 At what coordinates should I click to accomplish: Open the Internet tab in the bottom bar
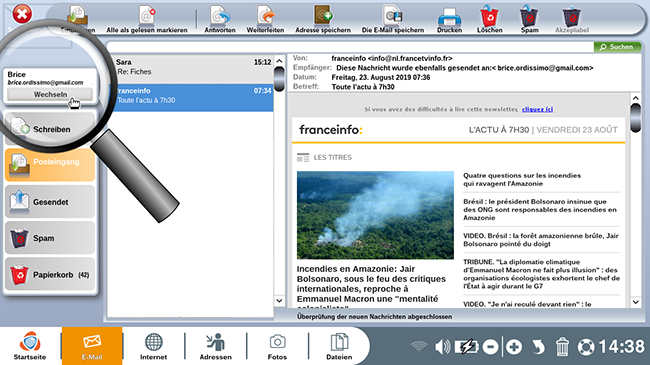tap(153, 346)
